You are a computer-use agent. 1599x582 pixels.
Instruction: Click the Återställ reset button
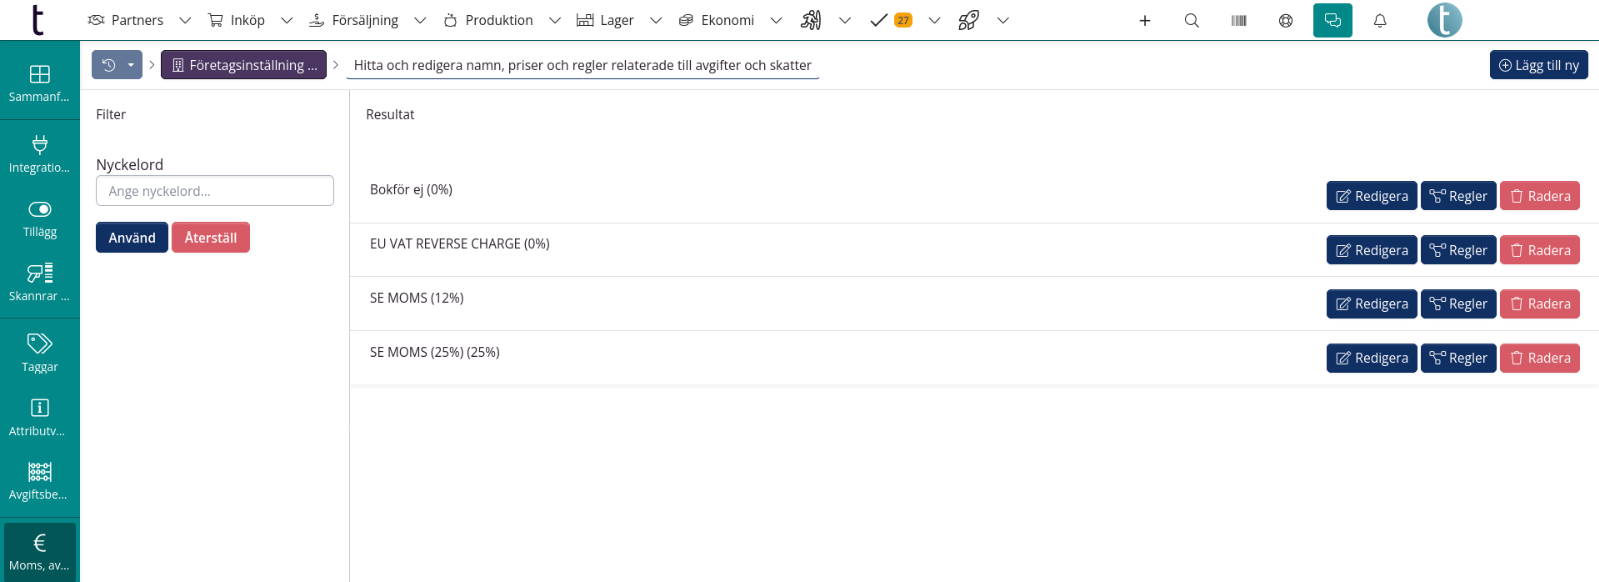(211, 238)
